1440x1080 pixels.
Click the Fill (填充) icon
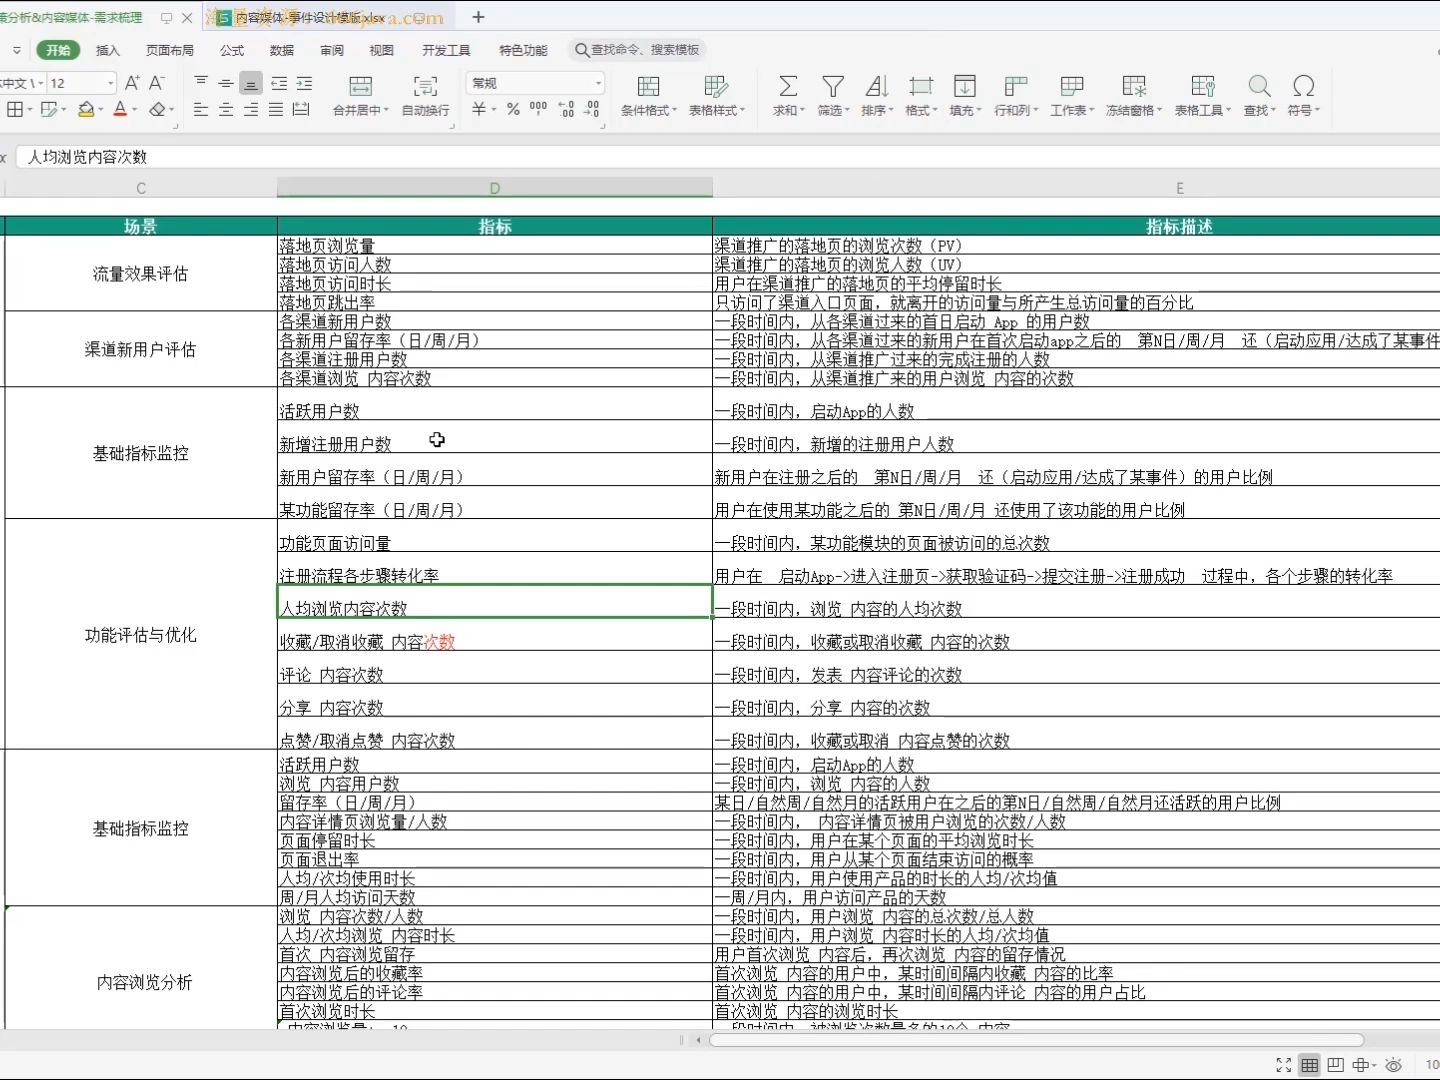[x=965, y=86]
